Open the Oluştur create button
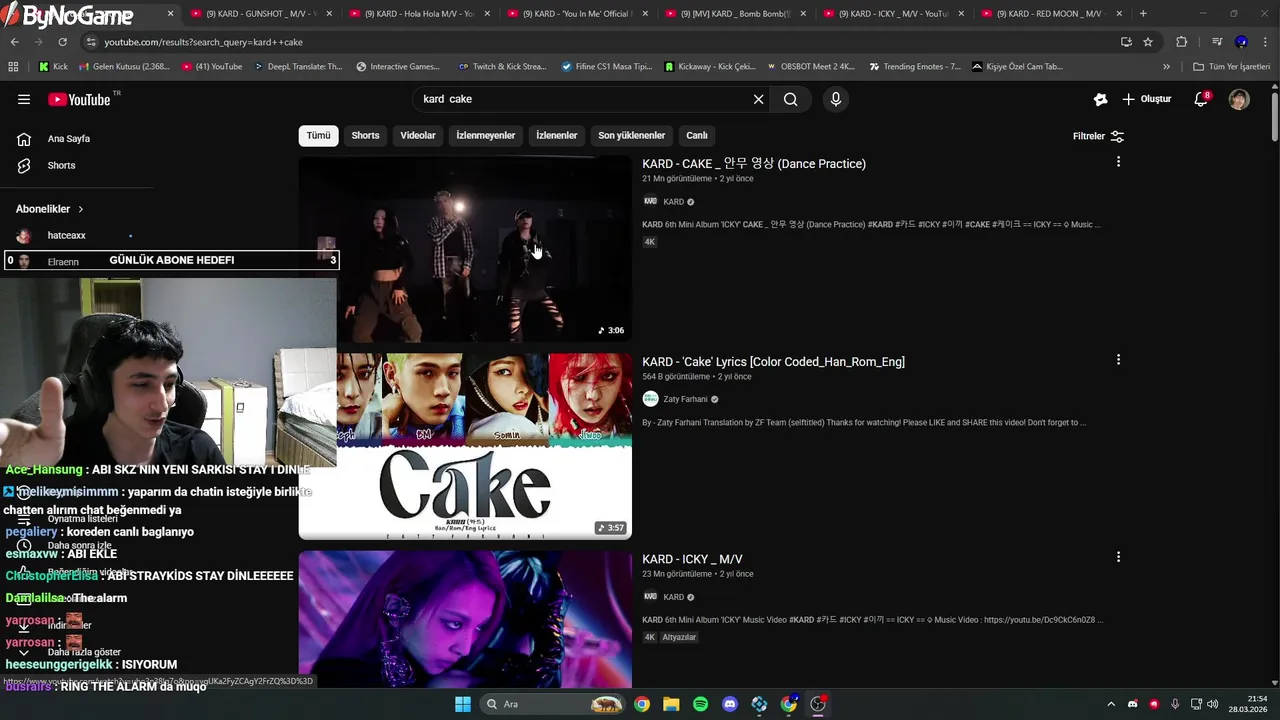The image size is (1280, 720). [1146, 99]
